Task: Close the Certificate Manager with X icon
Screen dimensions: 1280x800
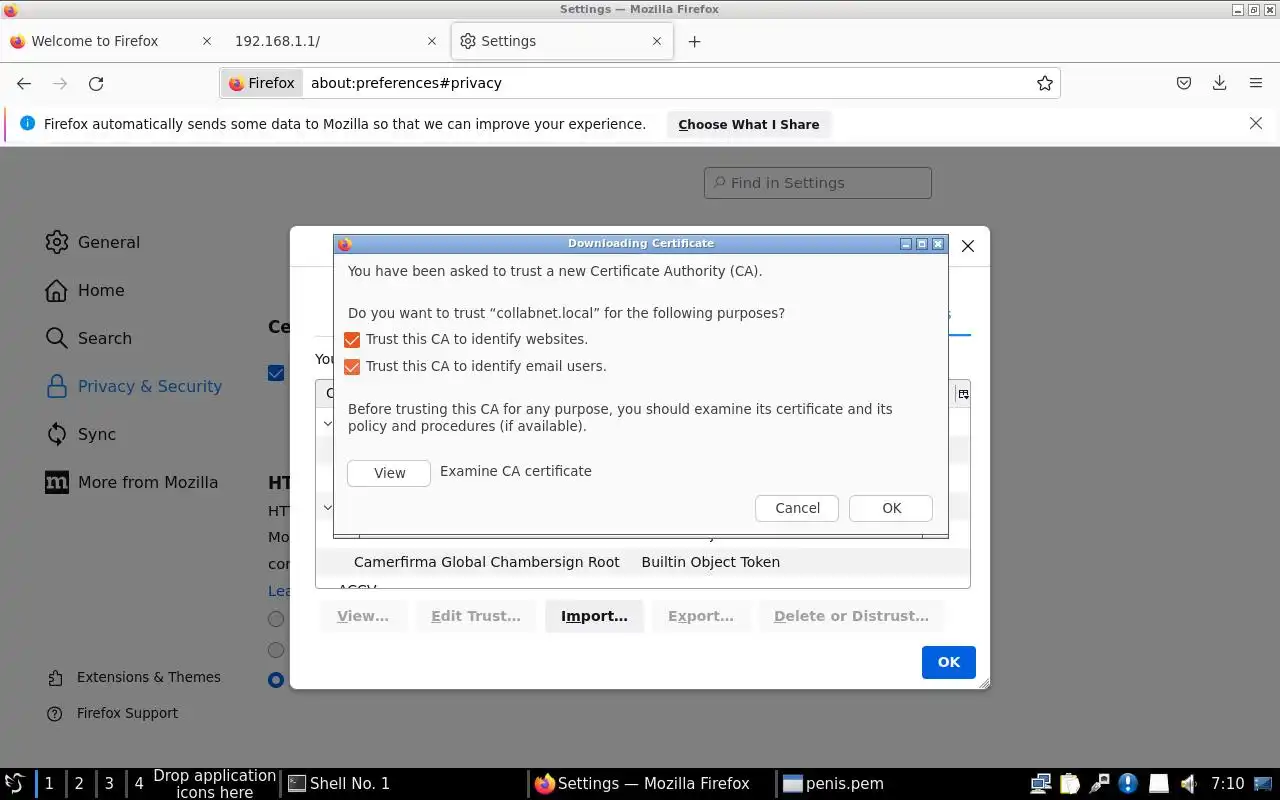Action: click(967, 246)
